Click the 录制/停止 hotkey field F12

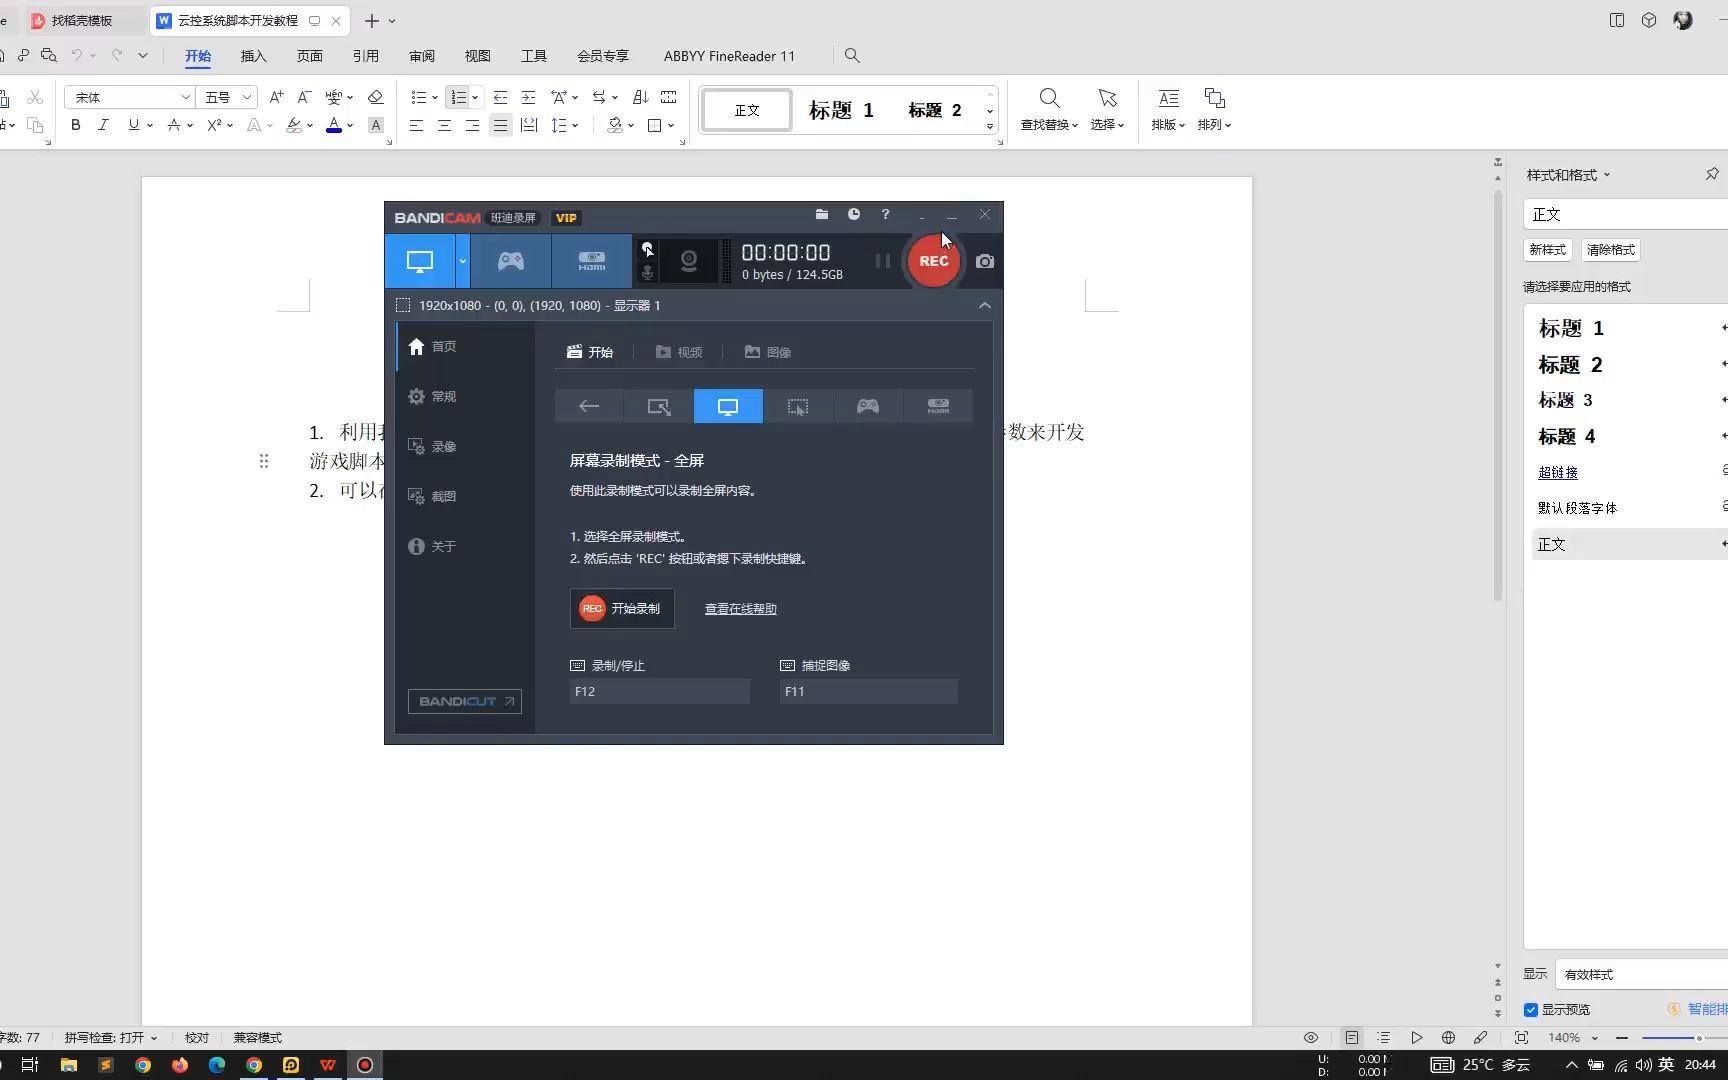point(659,691)
